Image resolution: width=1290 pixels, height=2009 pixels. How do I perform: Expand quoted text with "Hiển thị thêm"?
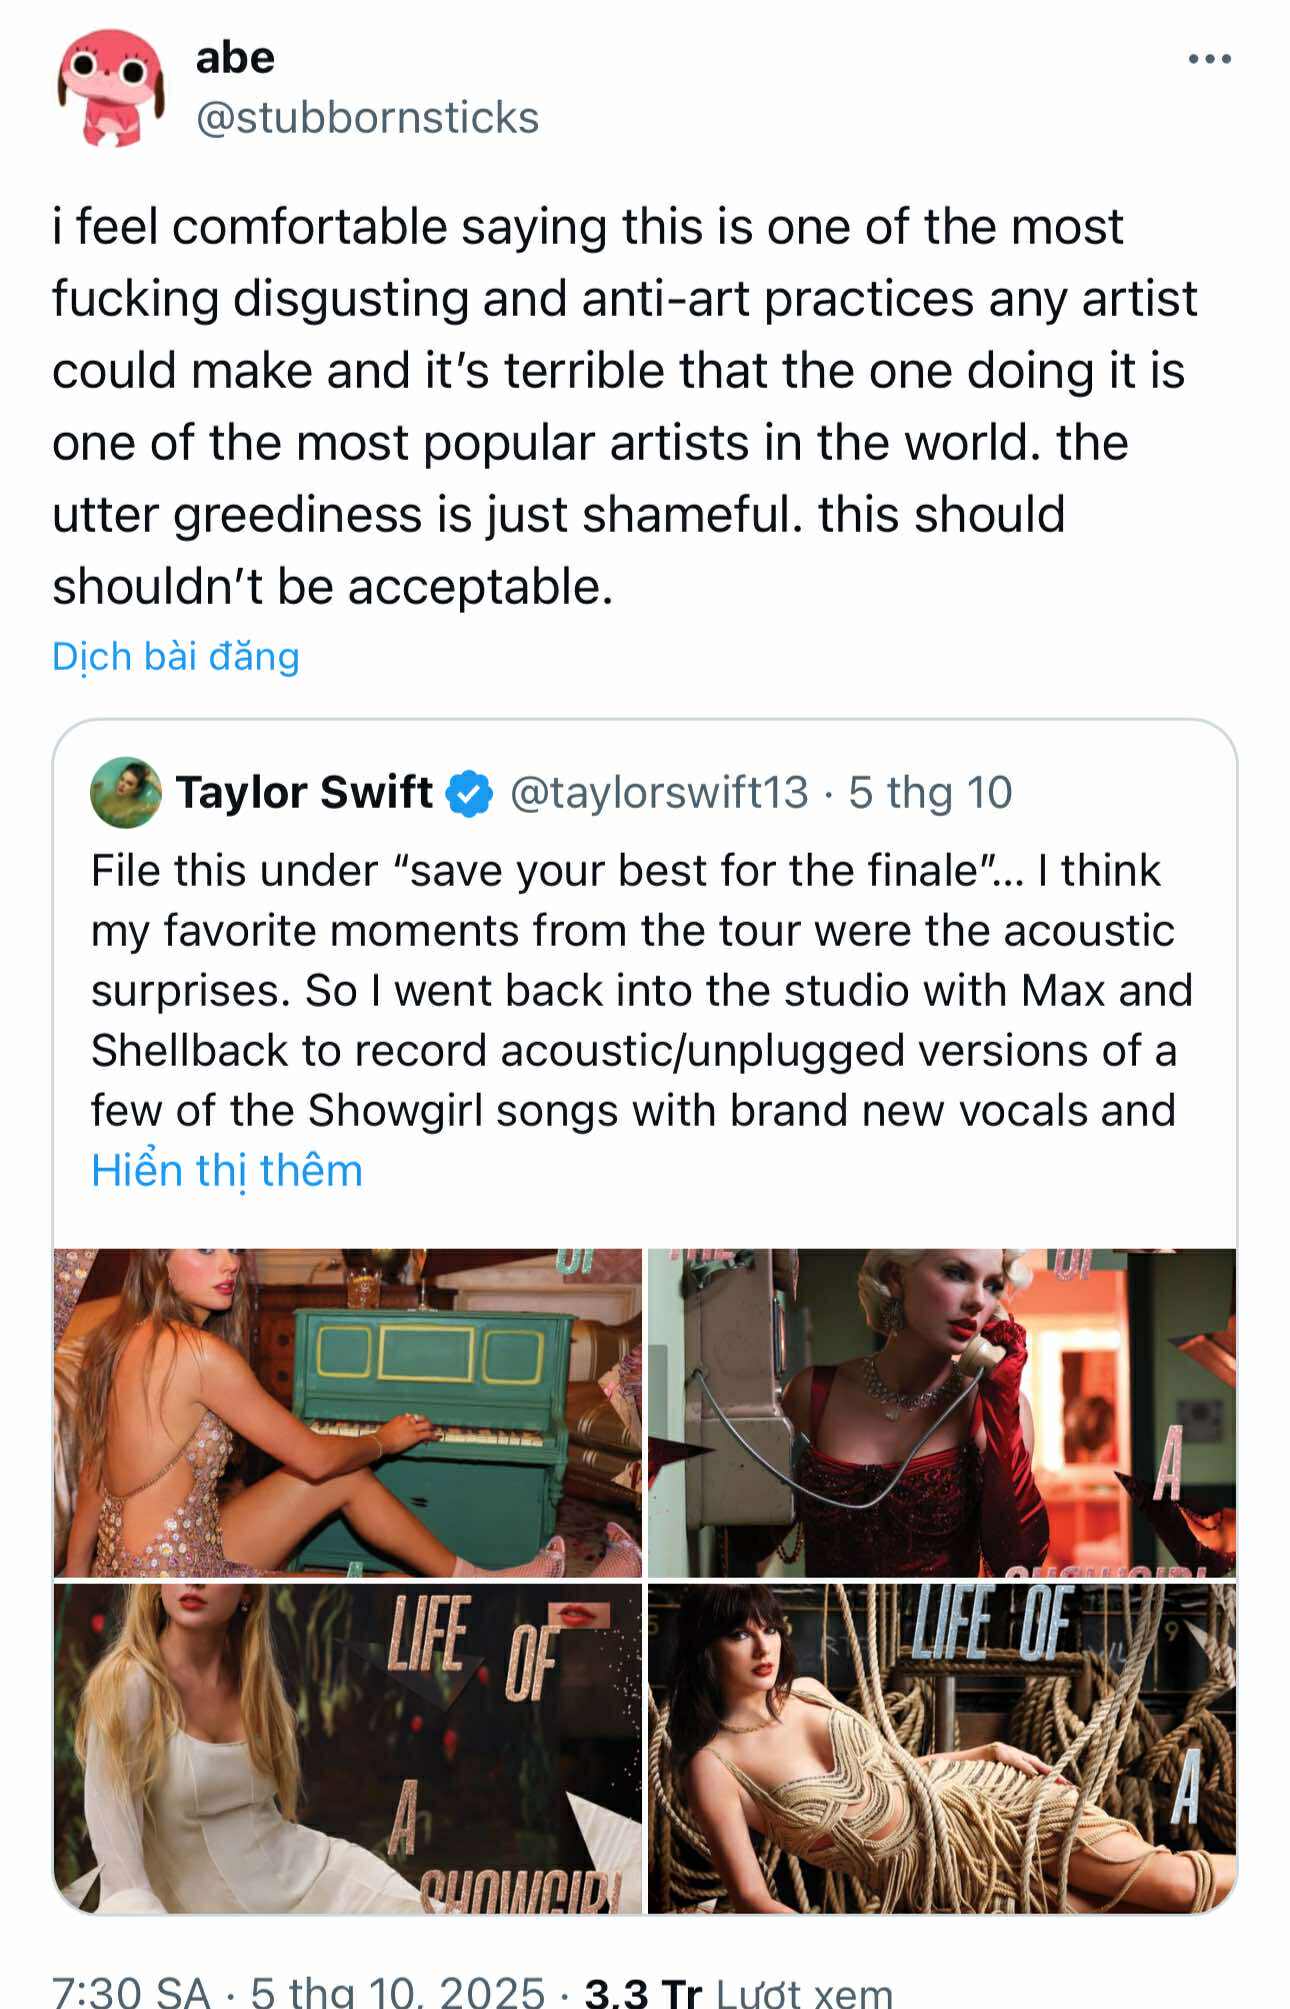[x=227, y=1171]
